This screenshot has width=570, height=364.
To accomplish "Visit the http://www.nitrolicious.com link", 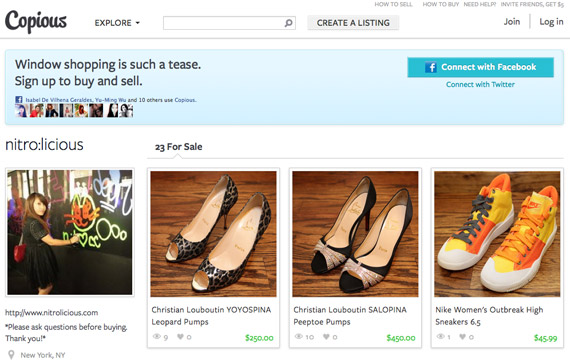I will pyautogui.click(x=52, y=313).
